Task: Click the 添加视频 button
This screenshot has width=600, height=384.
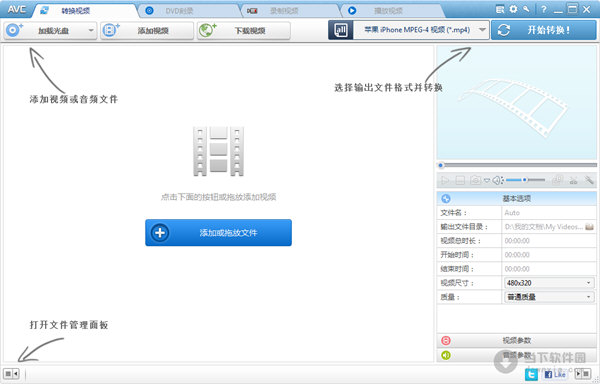Action: 147,30
